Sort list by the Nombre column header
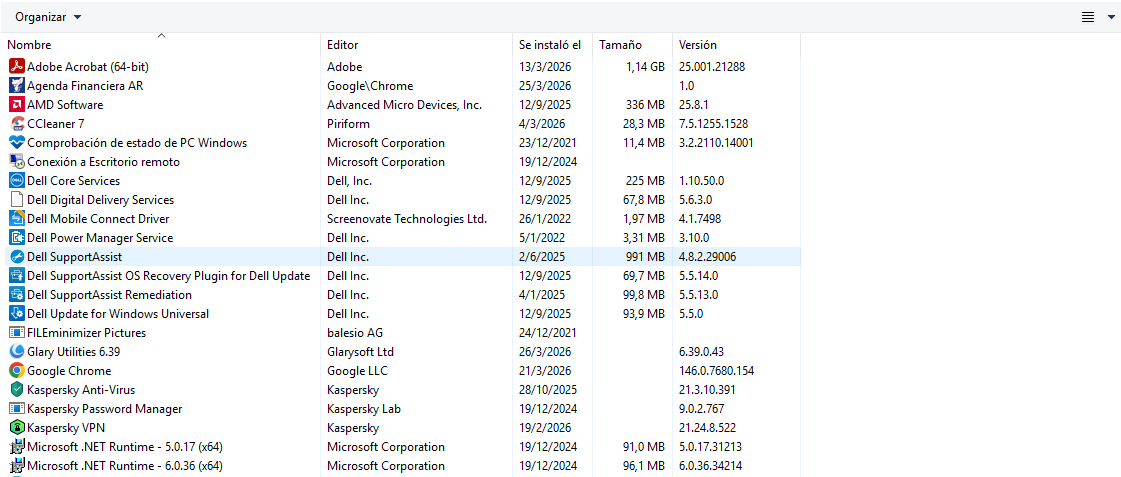 pyautogui.click(x=29, y=45)
